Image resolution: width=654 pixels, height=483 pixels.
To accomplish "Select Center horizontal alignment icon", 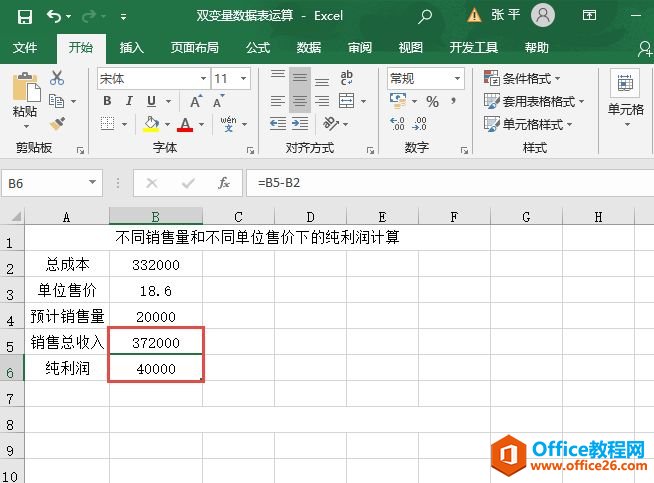I will [x=299, y=101].
